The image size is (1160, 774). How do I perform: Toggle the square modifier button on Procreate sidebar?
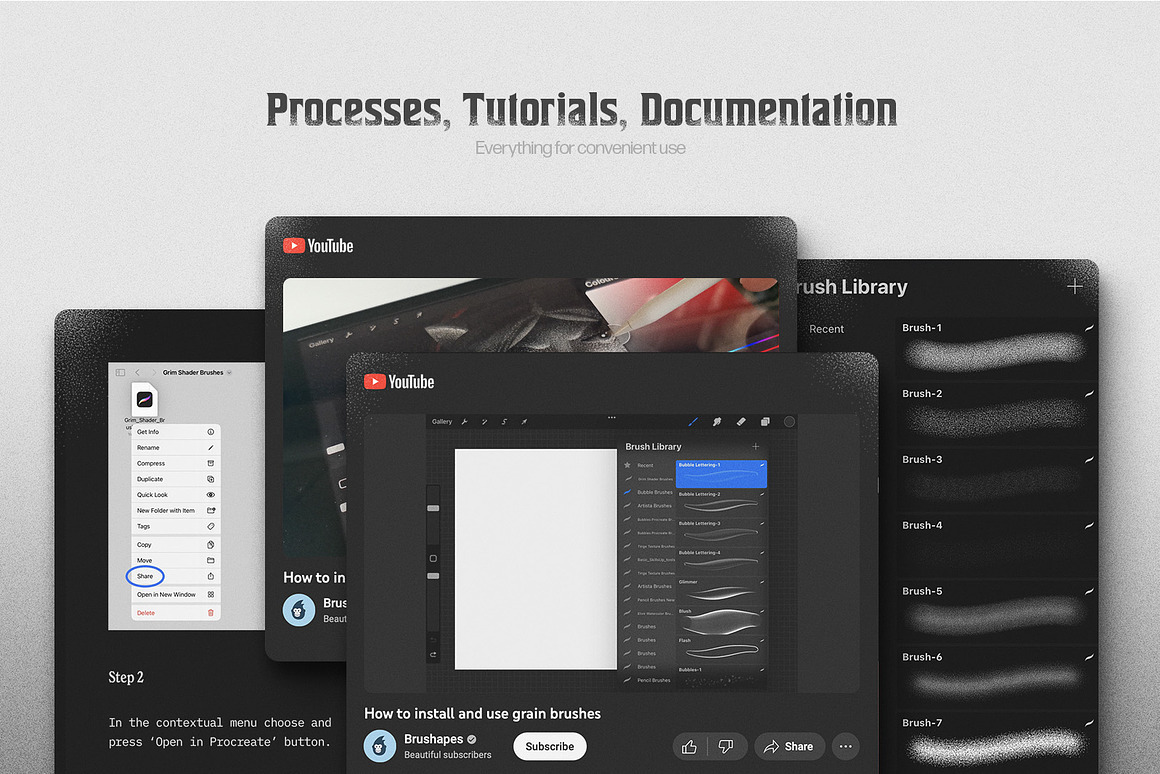[433, 558]
